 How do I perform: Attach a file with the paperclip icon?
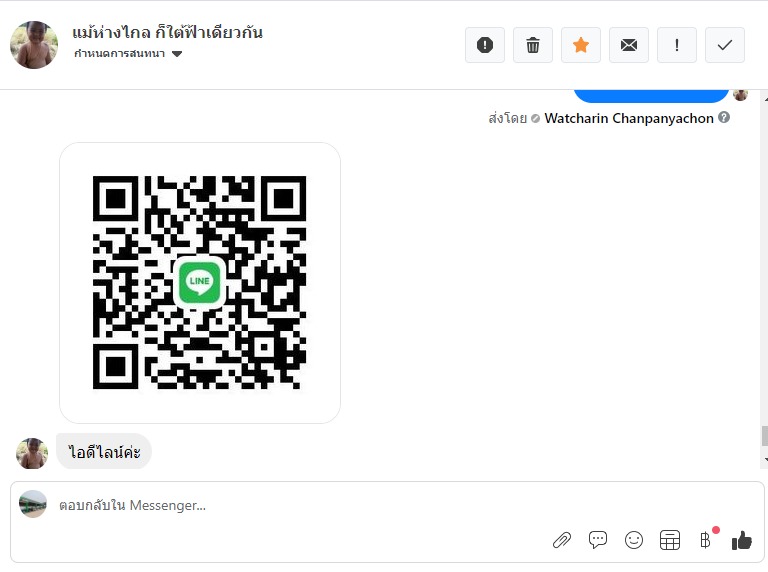click(562, 540)
